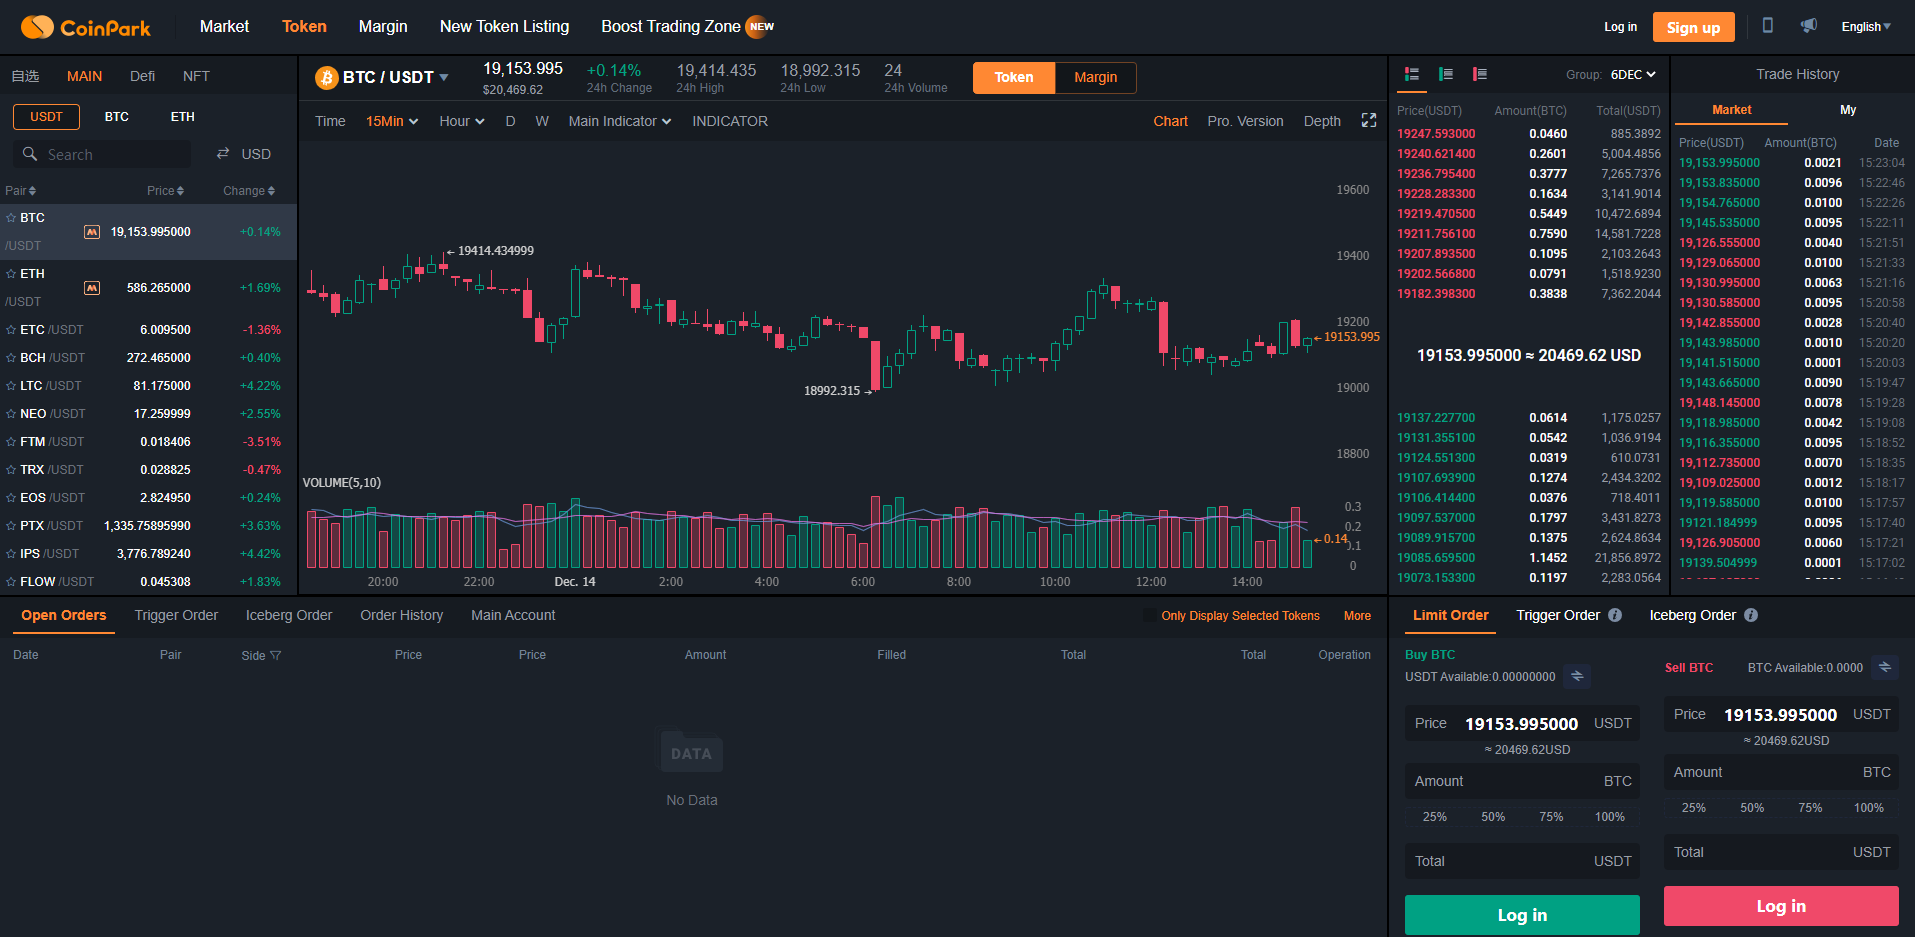Select the ETH quote market tab
Screen dimensions: 1915x937
[x=182, y=117]
